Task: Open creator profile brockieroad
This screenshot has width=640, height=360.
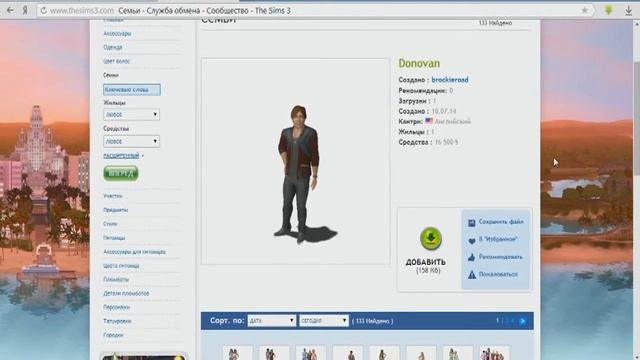Action: coord(450,80)
